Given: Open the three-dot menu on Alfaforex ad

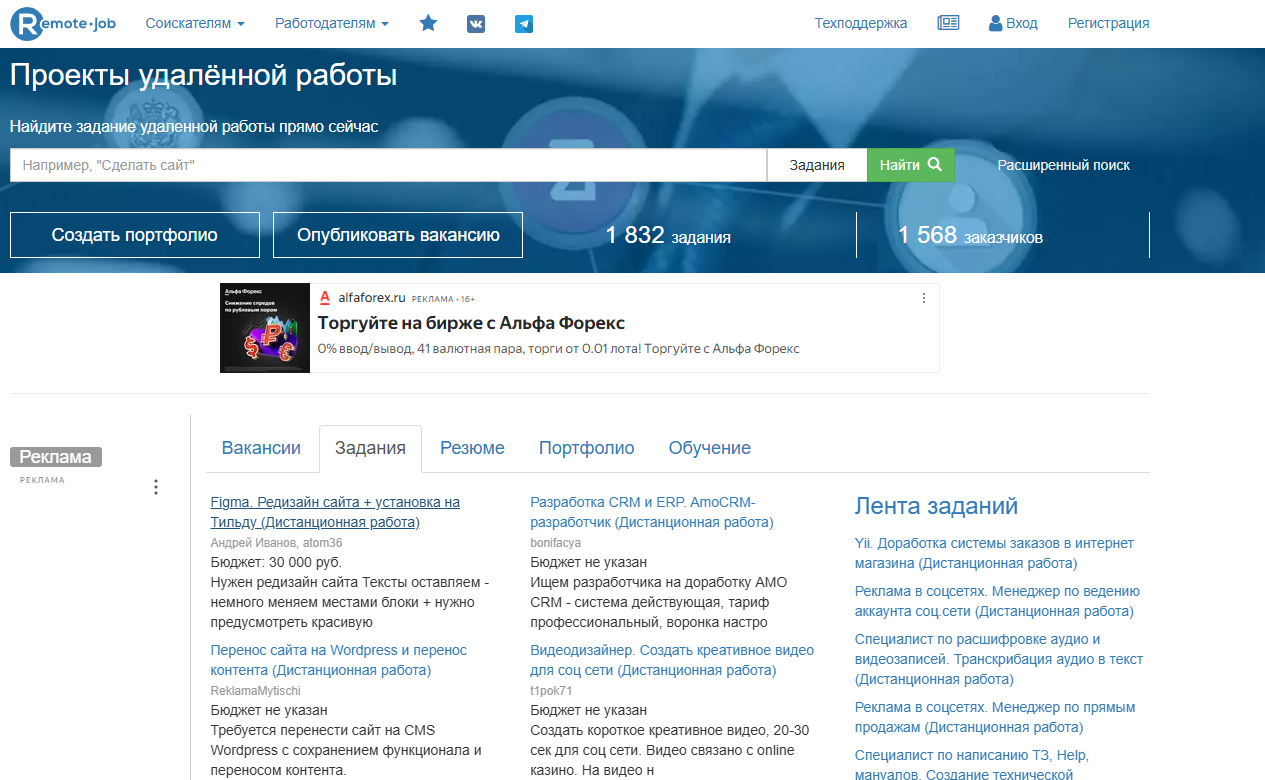Looking at the screenshot, I should (924, 298).
